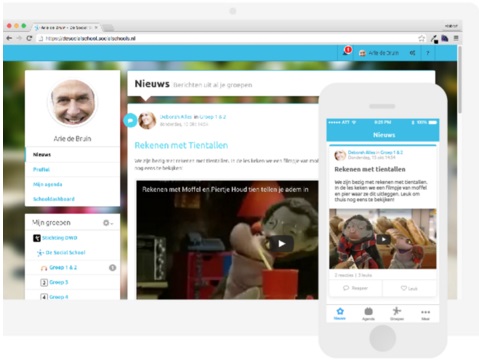Click the unread count badge beside Groep 1 & 2
This screenshot has width=479, height=364.
(112, 268)
